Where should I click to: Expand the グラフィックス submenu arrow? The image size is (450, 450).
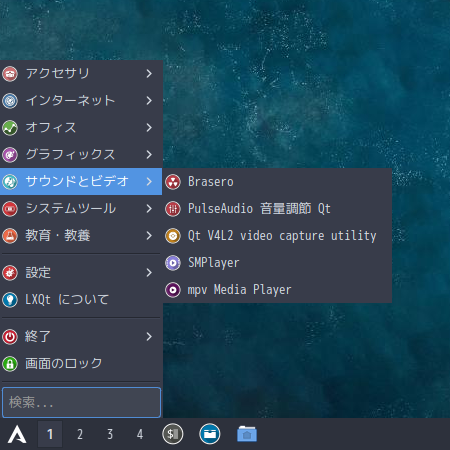149,155
